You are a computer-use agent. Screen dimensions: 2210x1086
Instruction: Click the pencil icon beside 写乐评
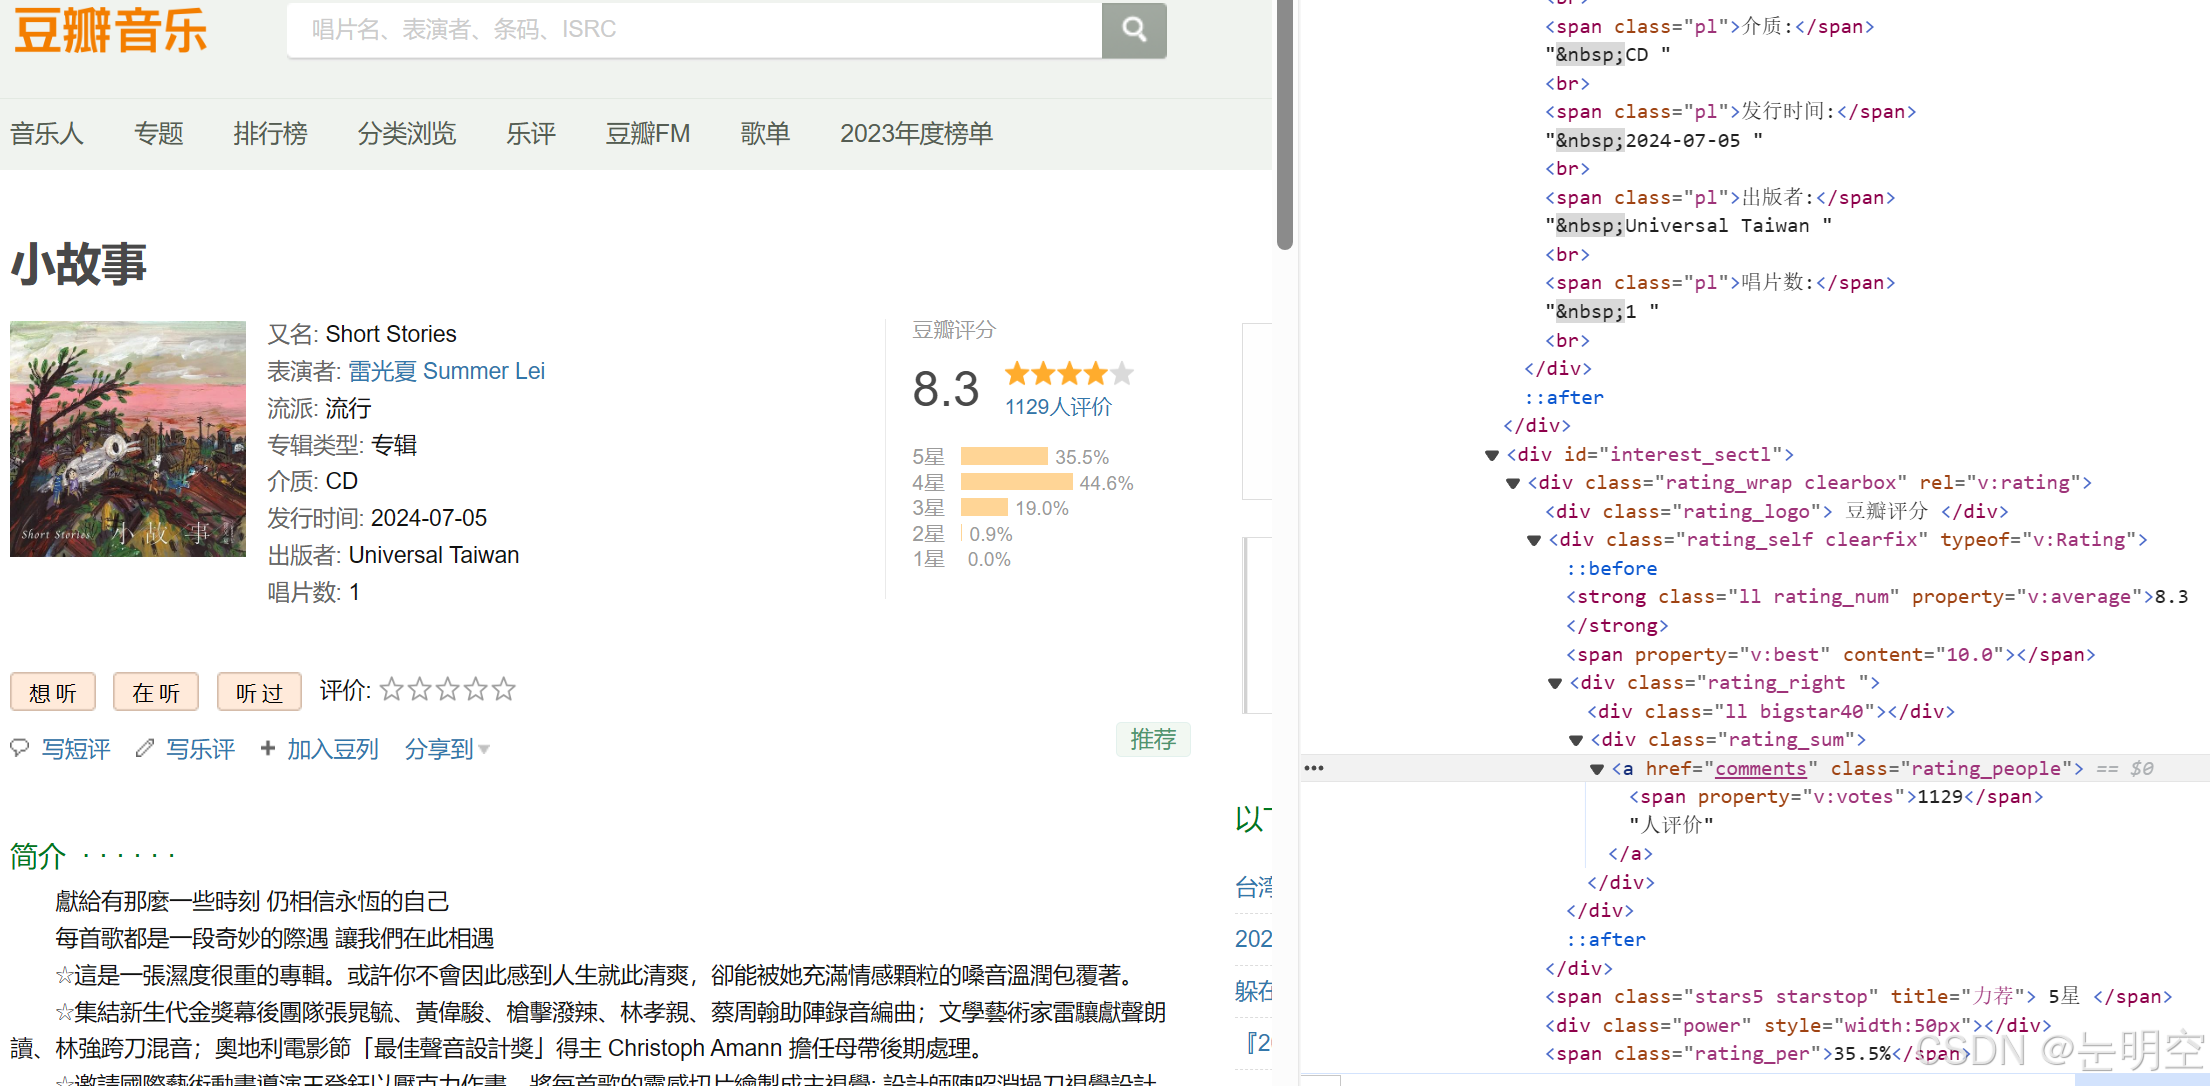145,748
